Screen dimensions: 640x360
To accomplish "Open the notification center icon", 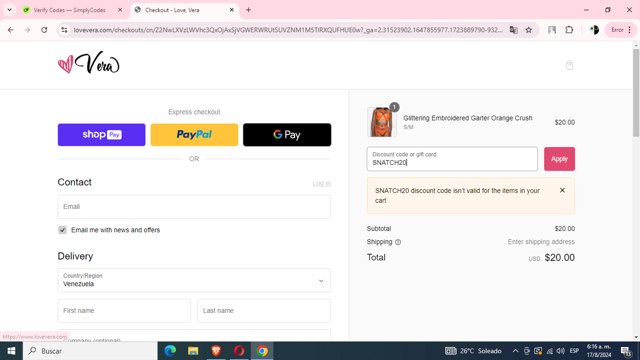I will (x=626, y=351).
